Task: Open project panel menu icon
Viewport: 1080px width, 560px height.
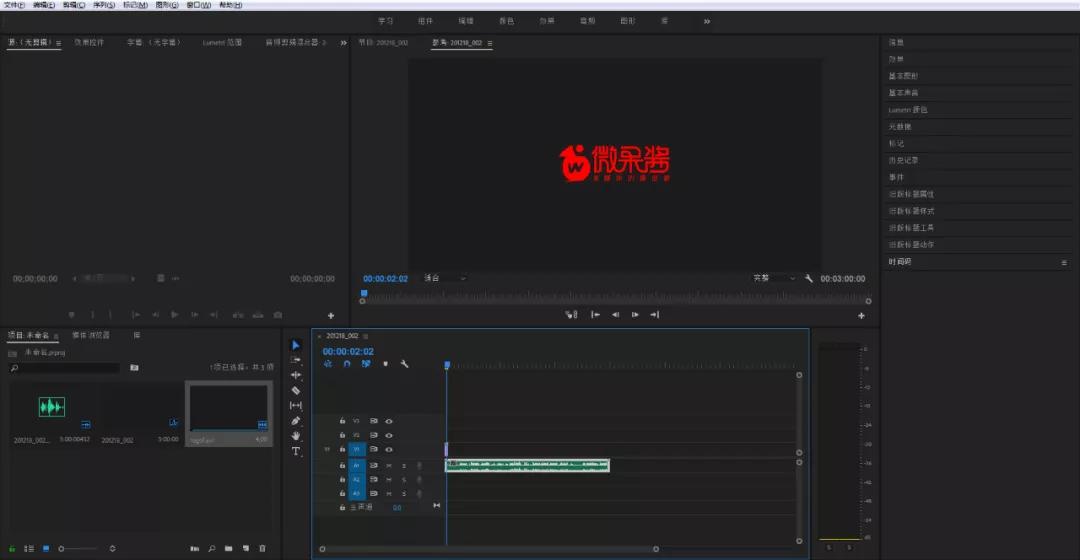Action: (x=56, y=336)
